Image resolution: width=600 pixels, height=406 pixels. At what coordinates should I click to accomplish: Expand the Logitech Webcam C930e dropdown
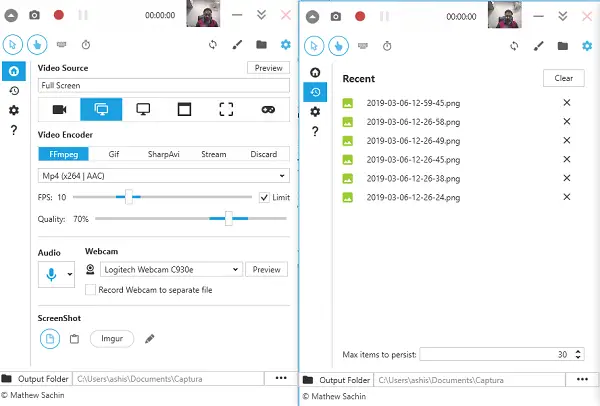(171, 269)
